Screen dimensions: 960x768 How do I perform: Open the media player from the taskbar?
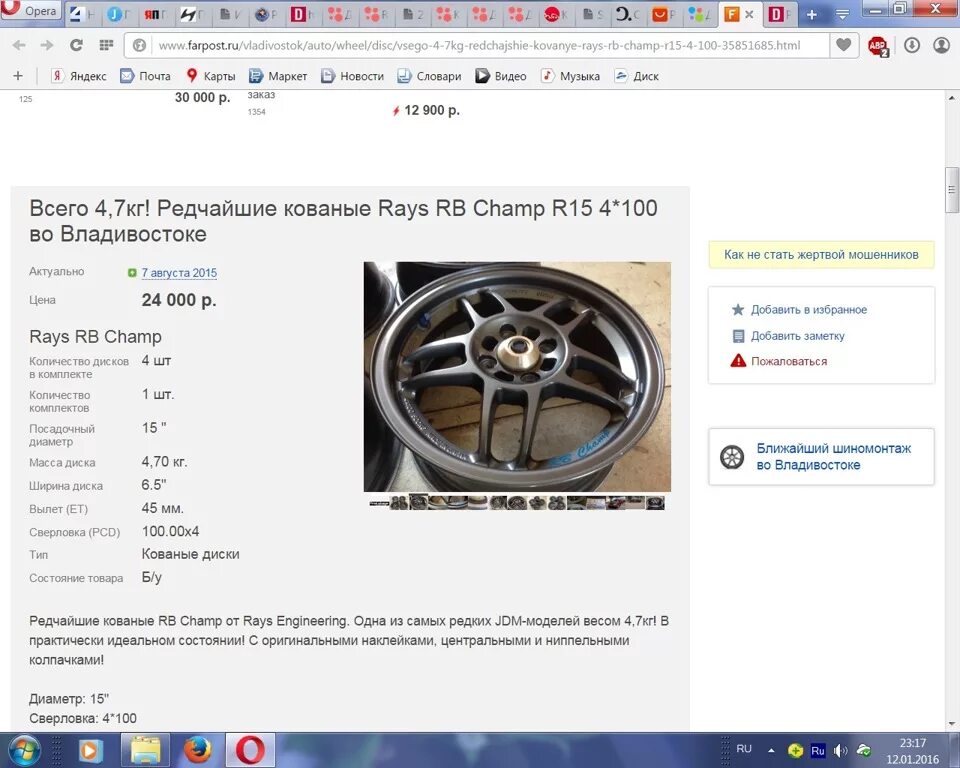(x=89, y=750)
